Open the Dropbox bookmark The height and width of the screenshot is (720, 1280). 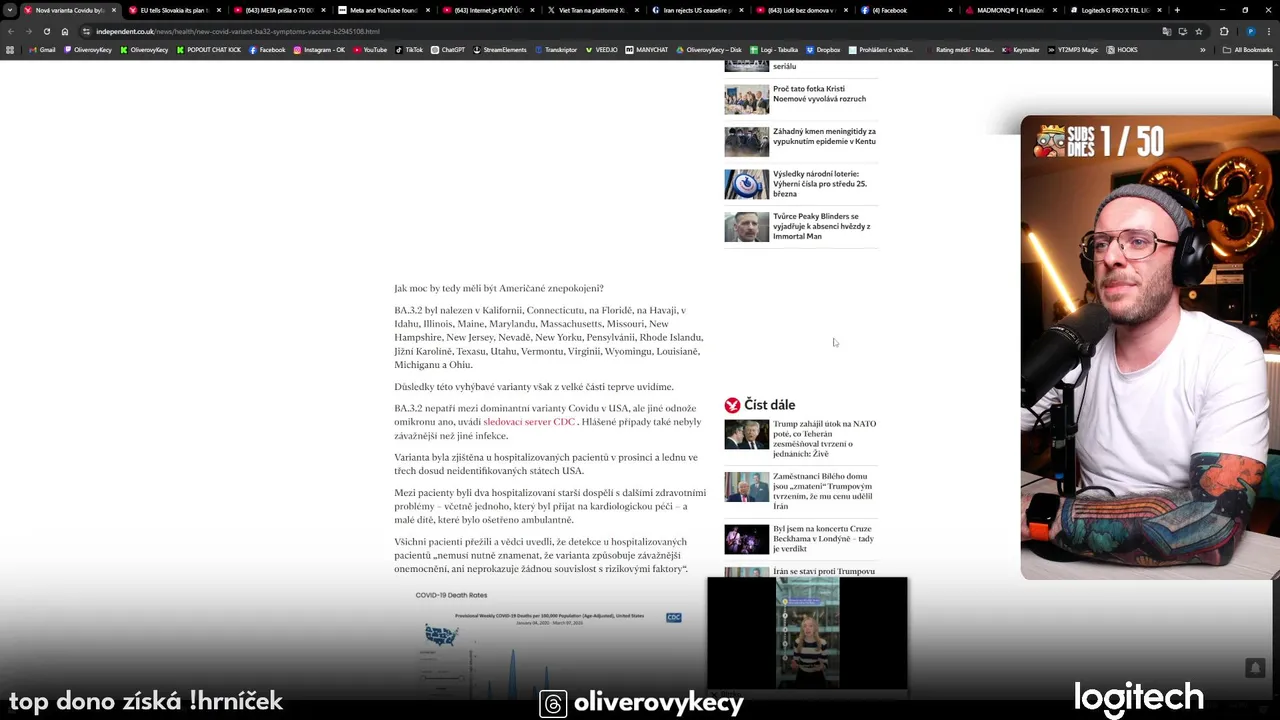[823, 49]
